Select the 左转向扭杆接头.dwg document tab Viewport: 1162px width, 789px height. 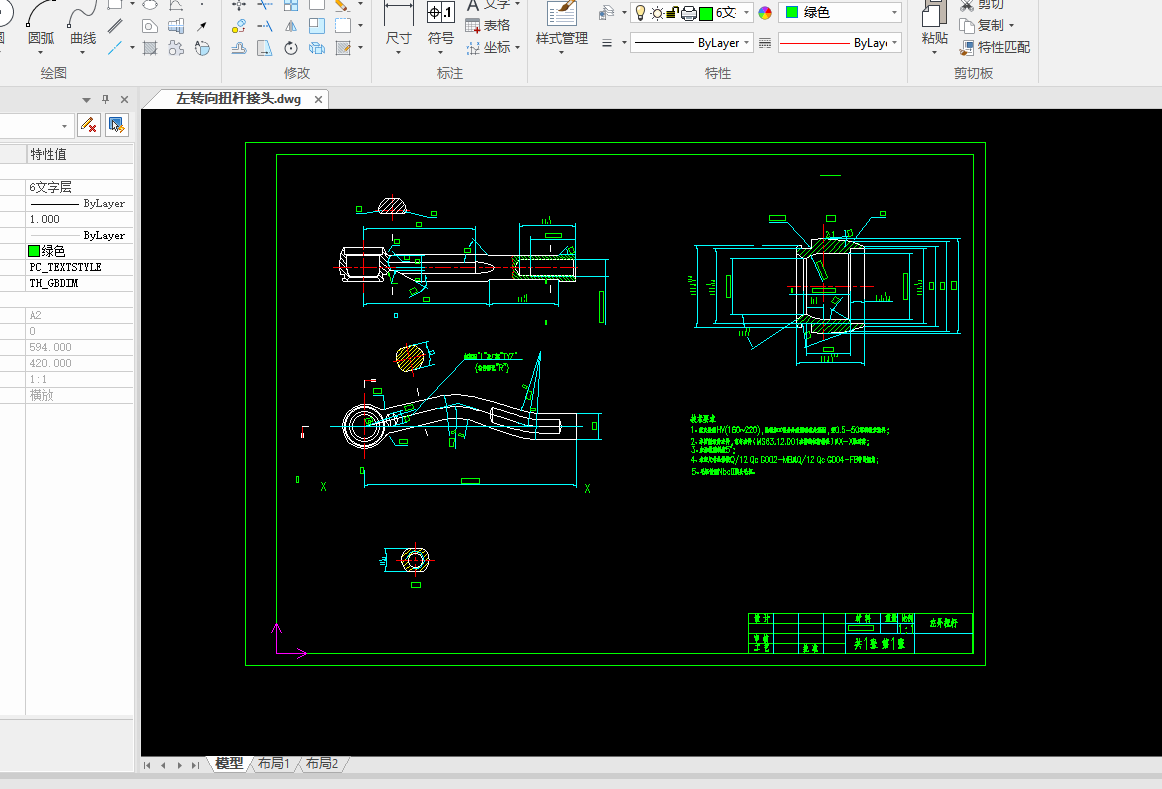tap(238, 99)
